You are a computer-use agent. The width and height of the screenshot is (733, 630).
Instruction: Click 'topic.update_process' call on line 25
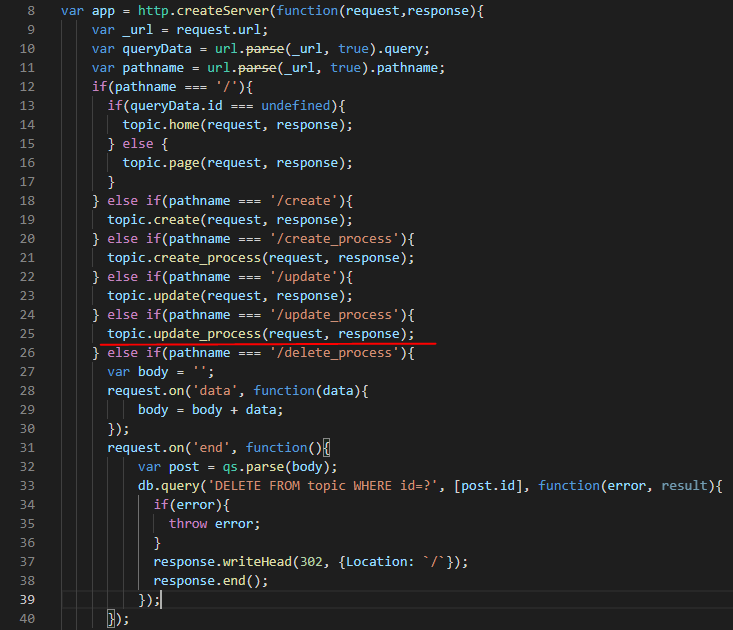(184, 334)
